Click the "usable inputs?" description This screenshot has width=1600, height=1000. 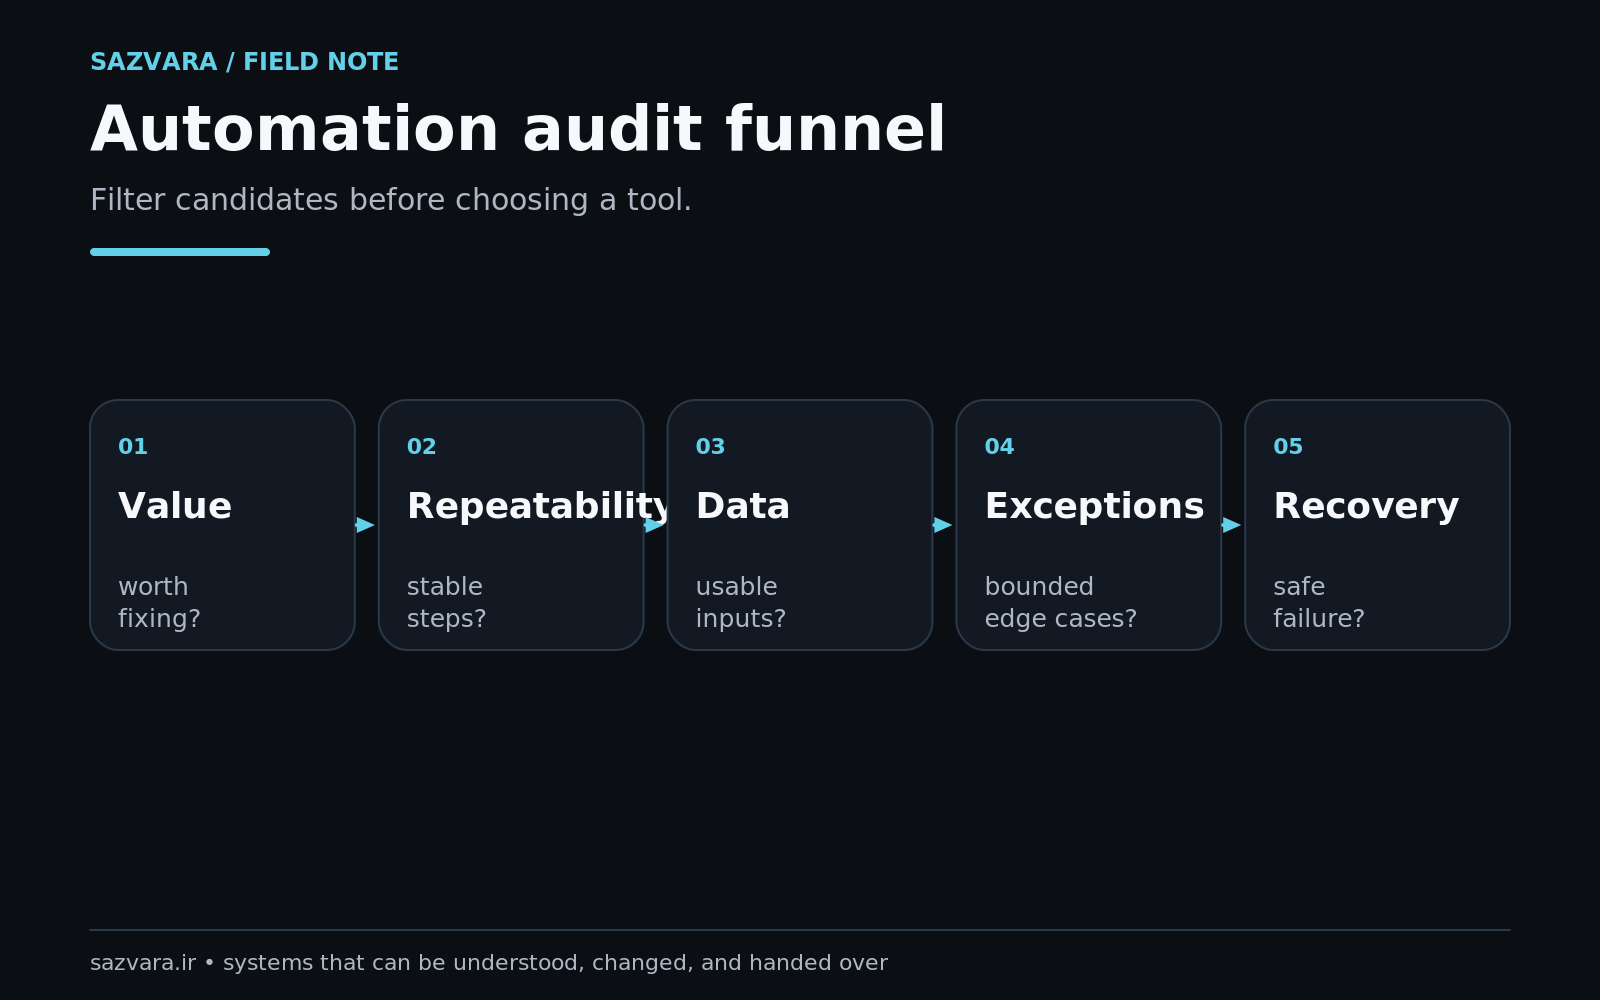(741, 602)
